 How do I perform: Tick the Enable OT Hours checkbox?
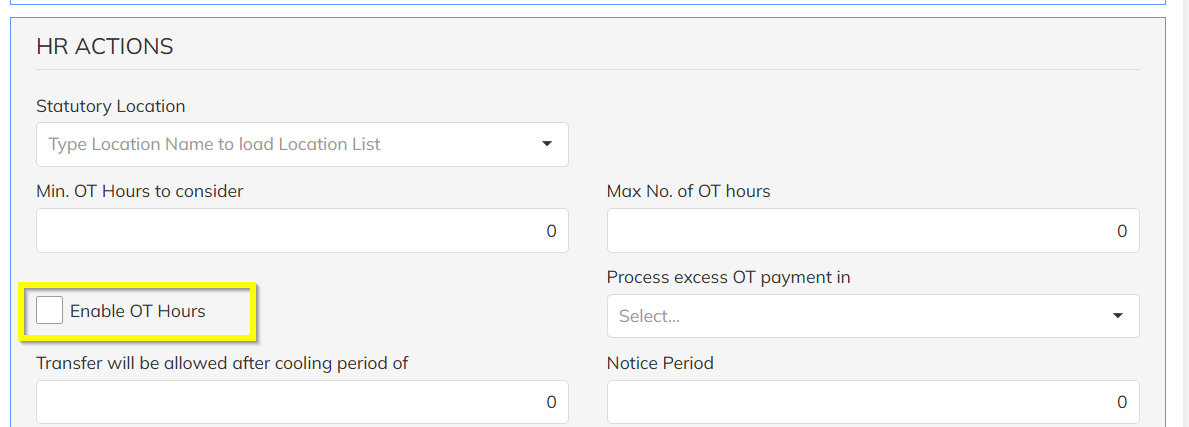pyautogui.click(x=49, y=311)
